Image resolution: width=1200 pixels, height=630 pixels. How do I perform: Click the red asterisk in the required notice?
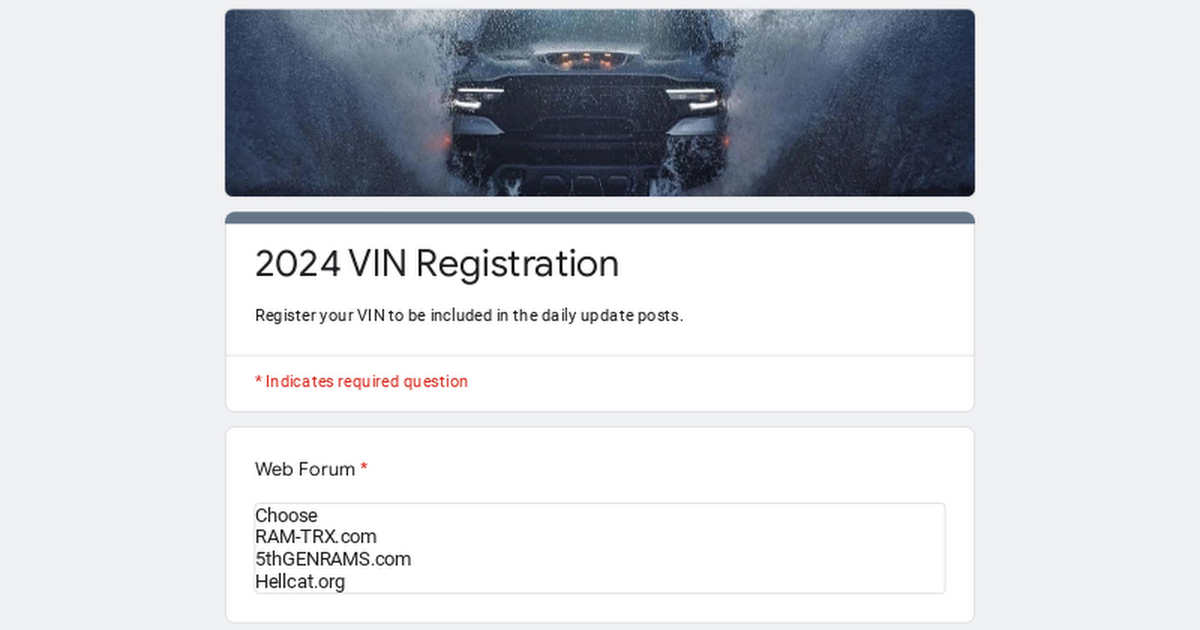pos(258,381)
